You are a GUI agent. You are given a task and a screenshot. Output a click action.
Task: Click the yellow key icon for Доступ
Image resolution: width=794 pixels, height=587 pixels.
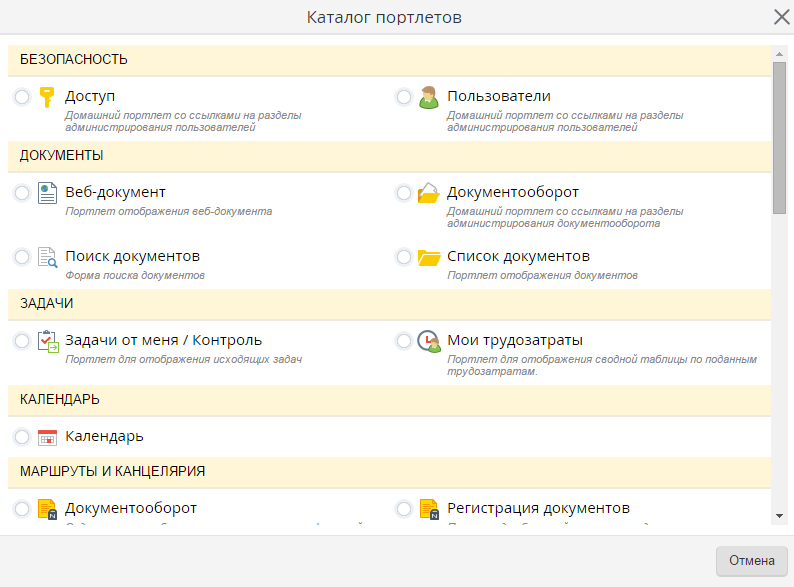[47, 97]
